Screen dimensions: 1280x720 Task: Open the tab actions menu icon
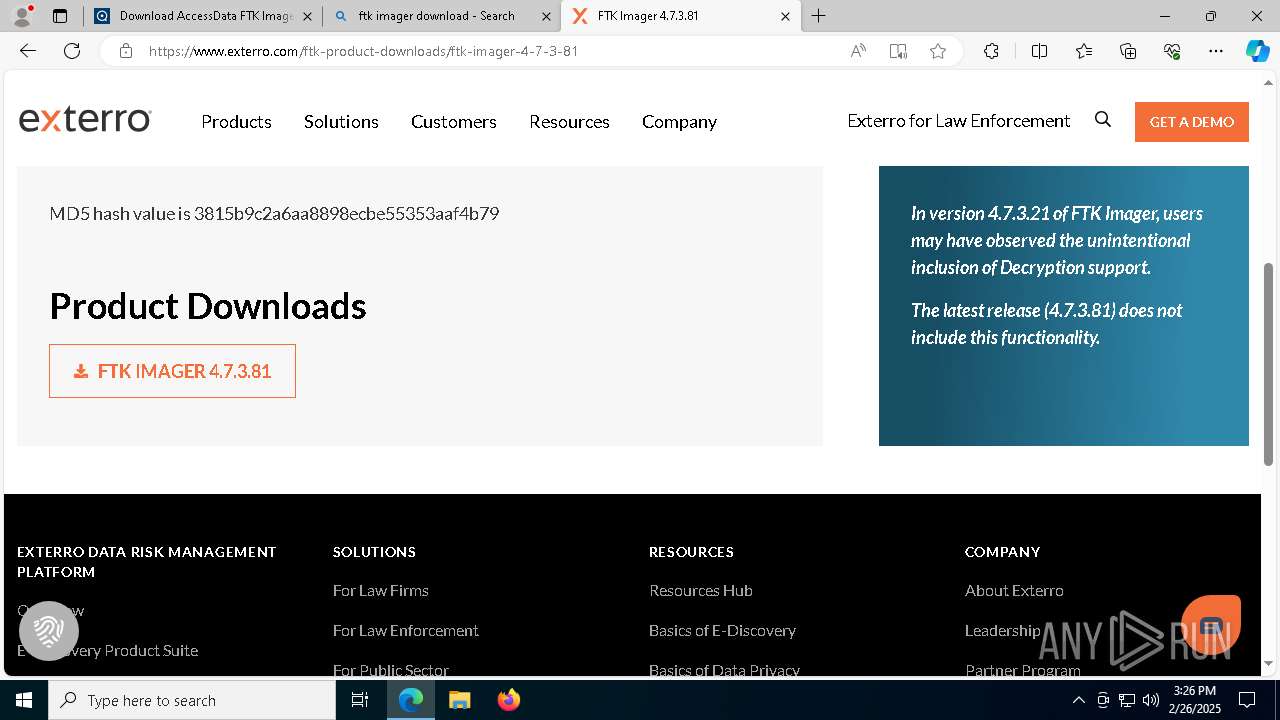tap(60, 16)
